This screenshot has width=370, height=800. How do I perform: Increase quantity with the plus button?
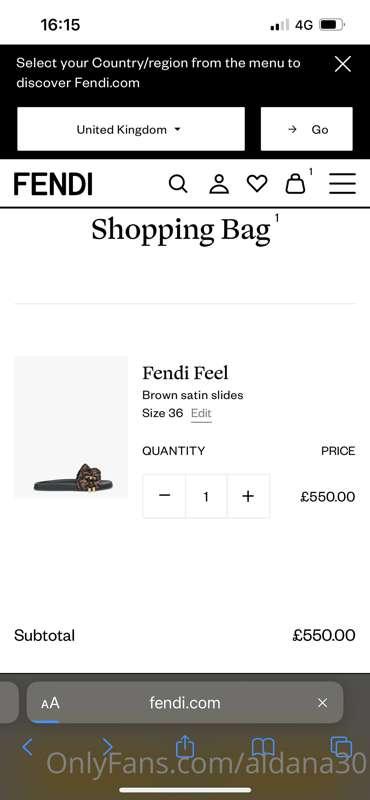248,496
